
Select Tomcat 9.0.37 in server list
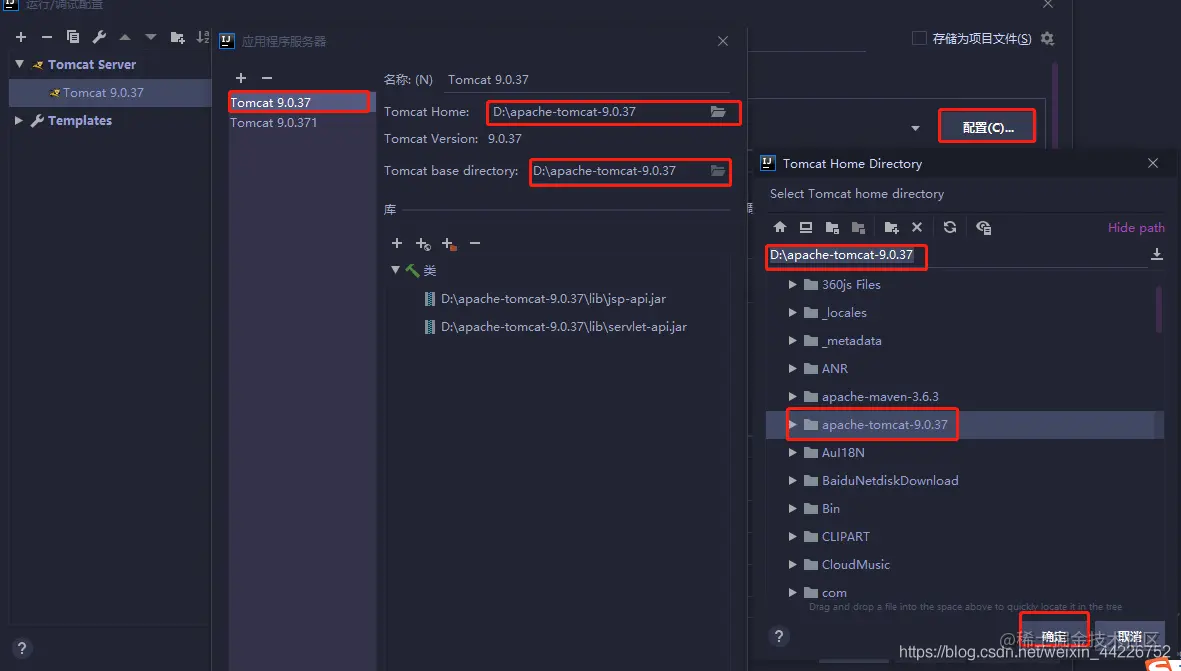coord(299,102)
